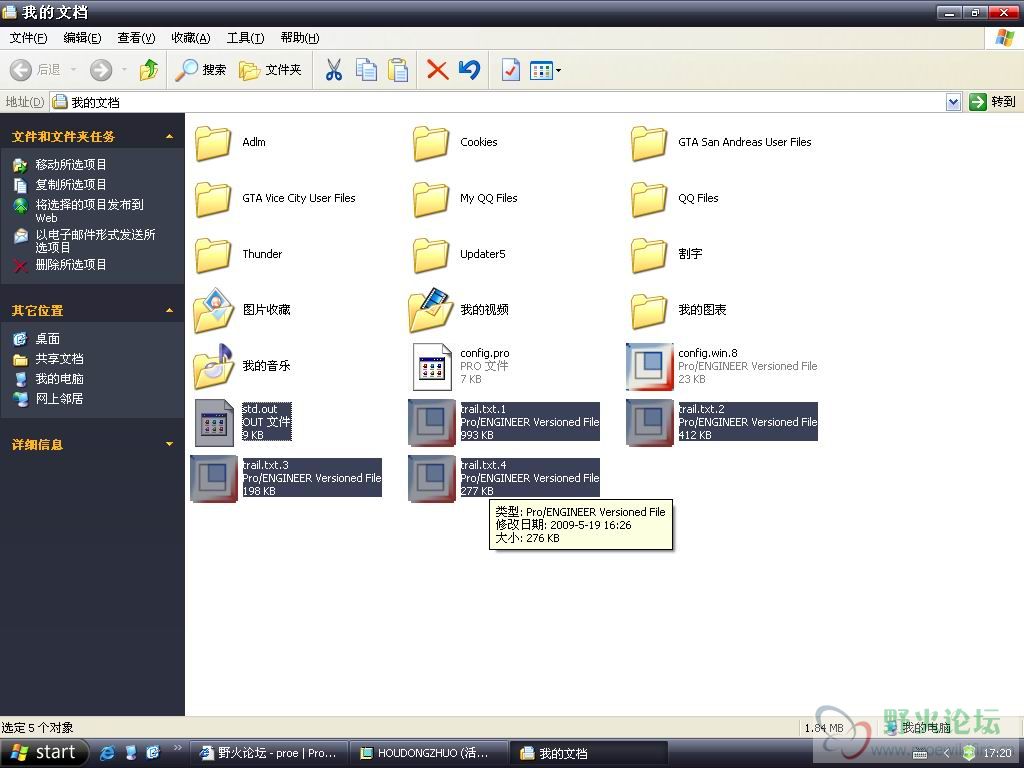
Task: Select the GTA San Andreas User Files folder
Action: (649, 142)
